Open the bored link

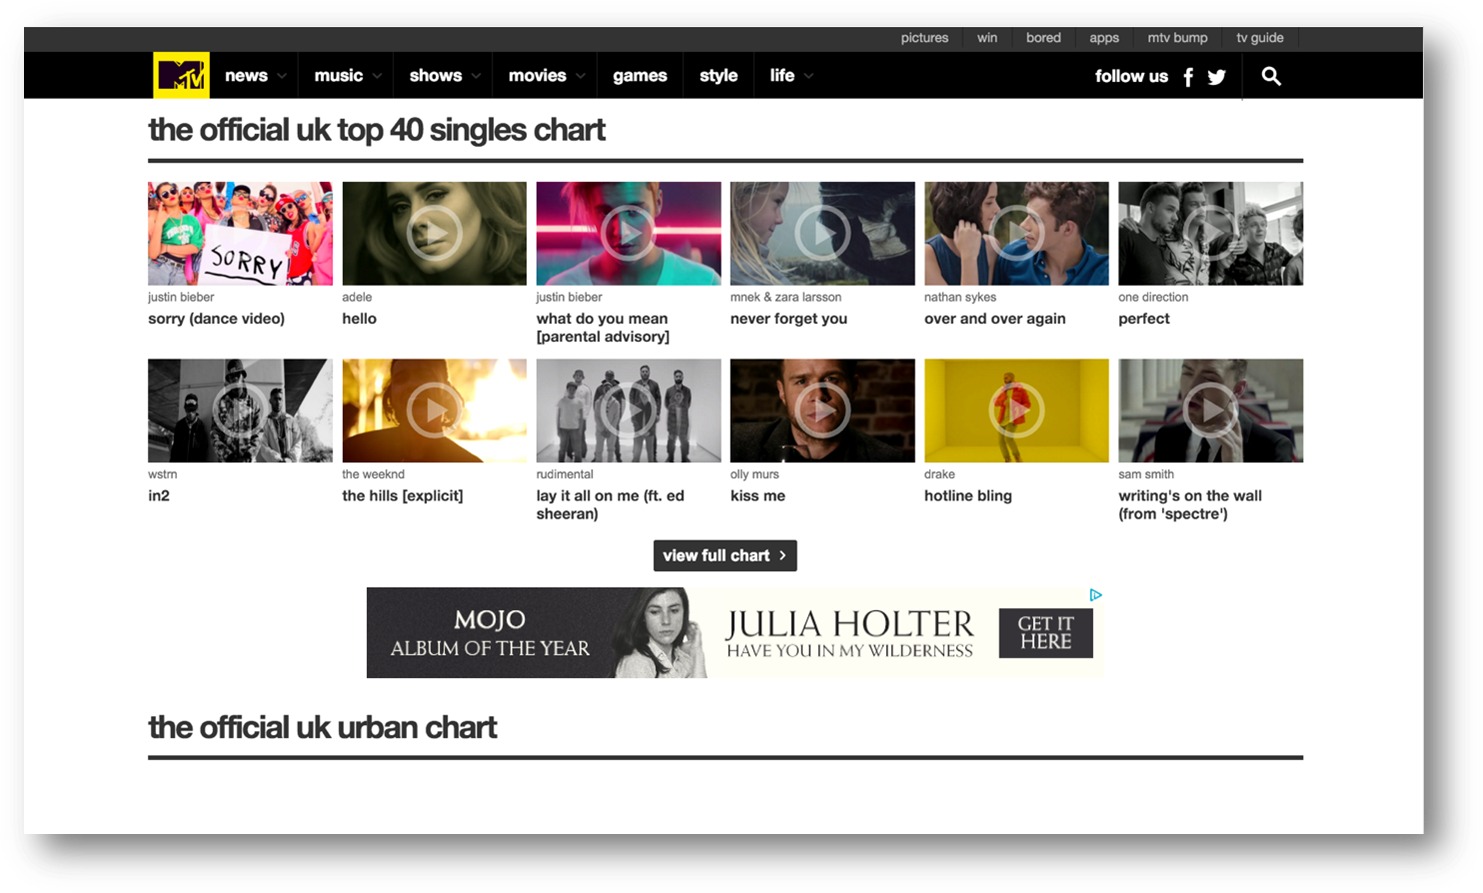point(1043,38)
